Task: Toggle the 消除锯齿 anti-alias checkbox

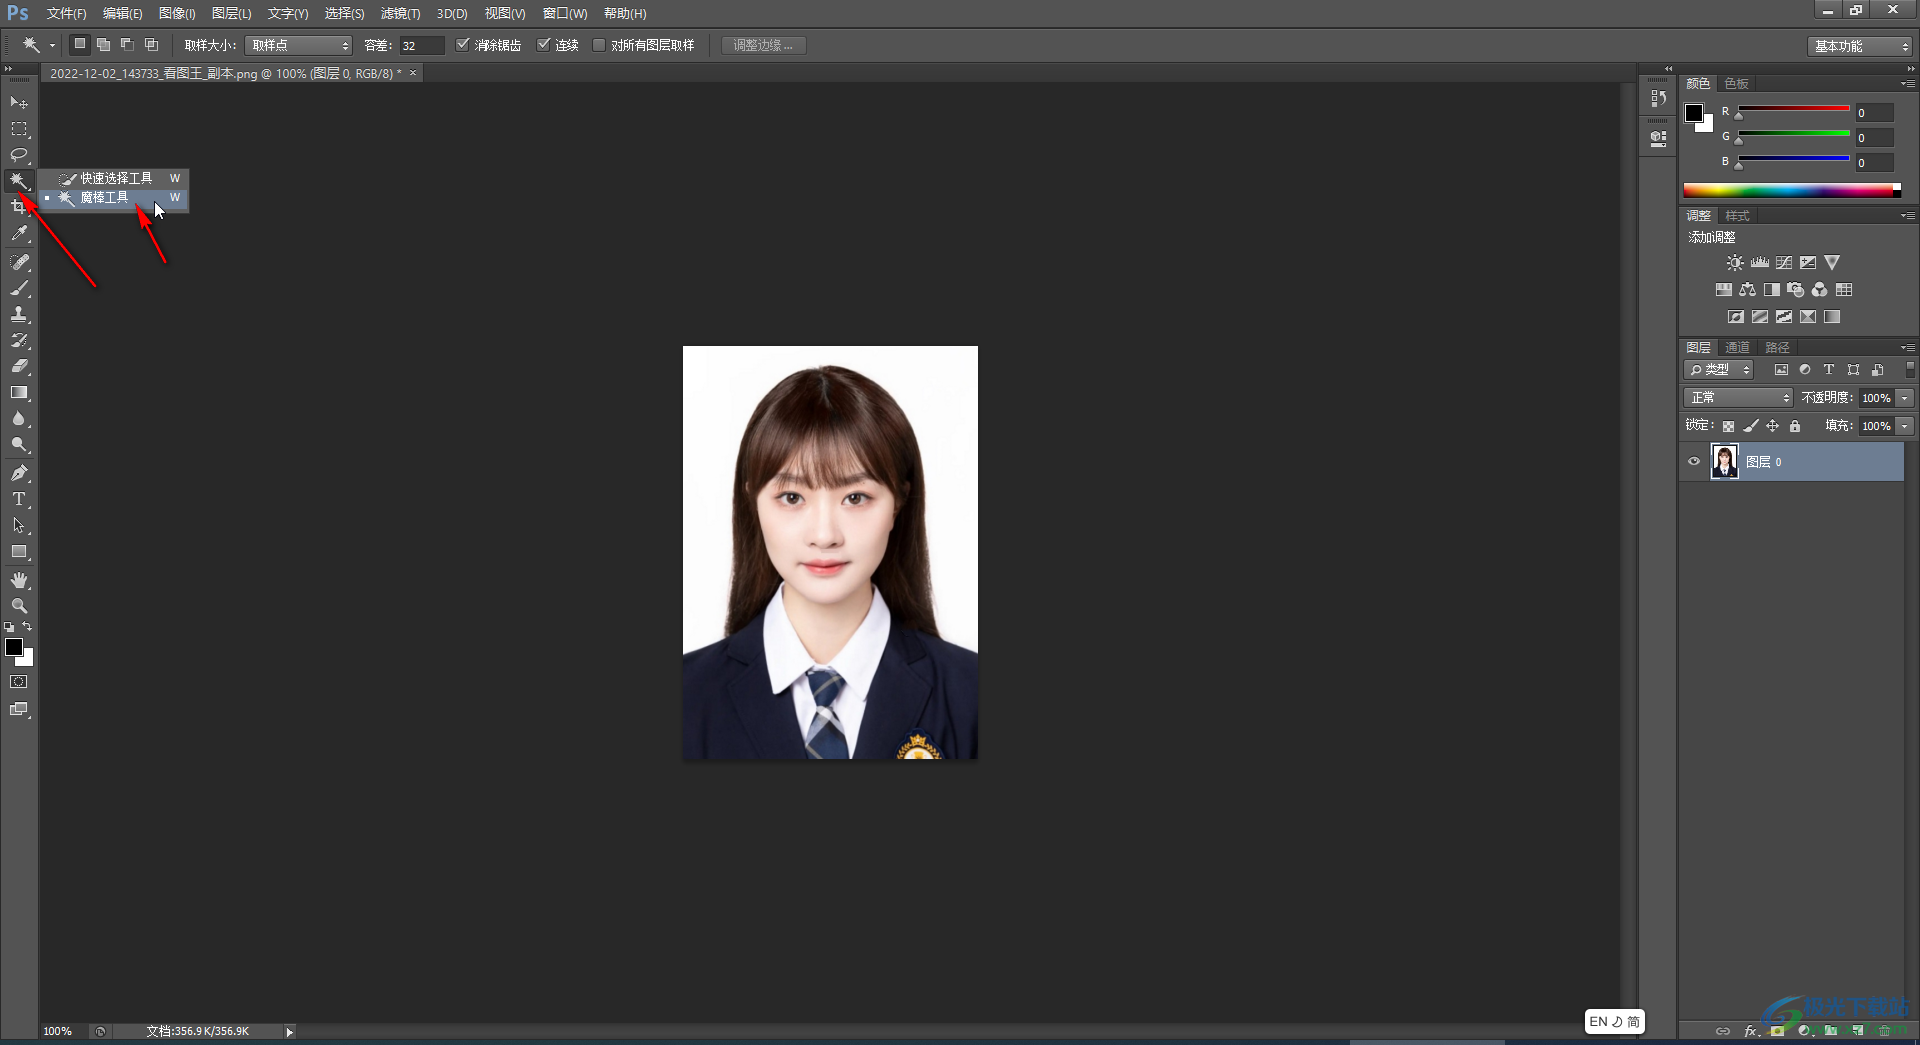Action: tap(463, 45)
